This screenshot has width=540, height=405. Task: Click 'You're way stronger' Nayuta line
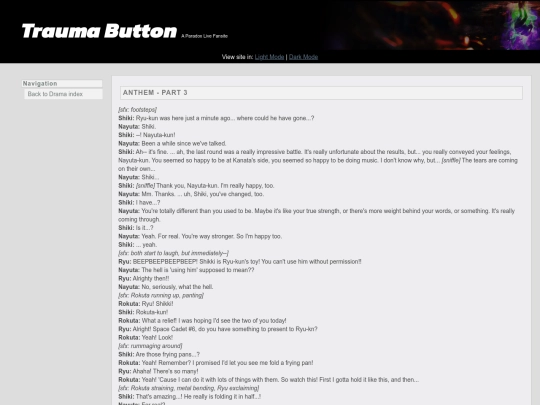coord(200,236)
